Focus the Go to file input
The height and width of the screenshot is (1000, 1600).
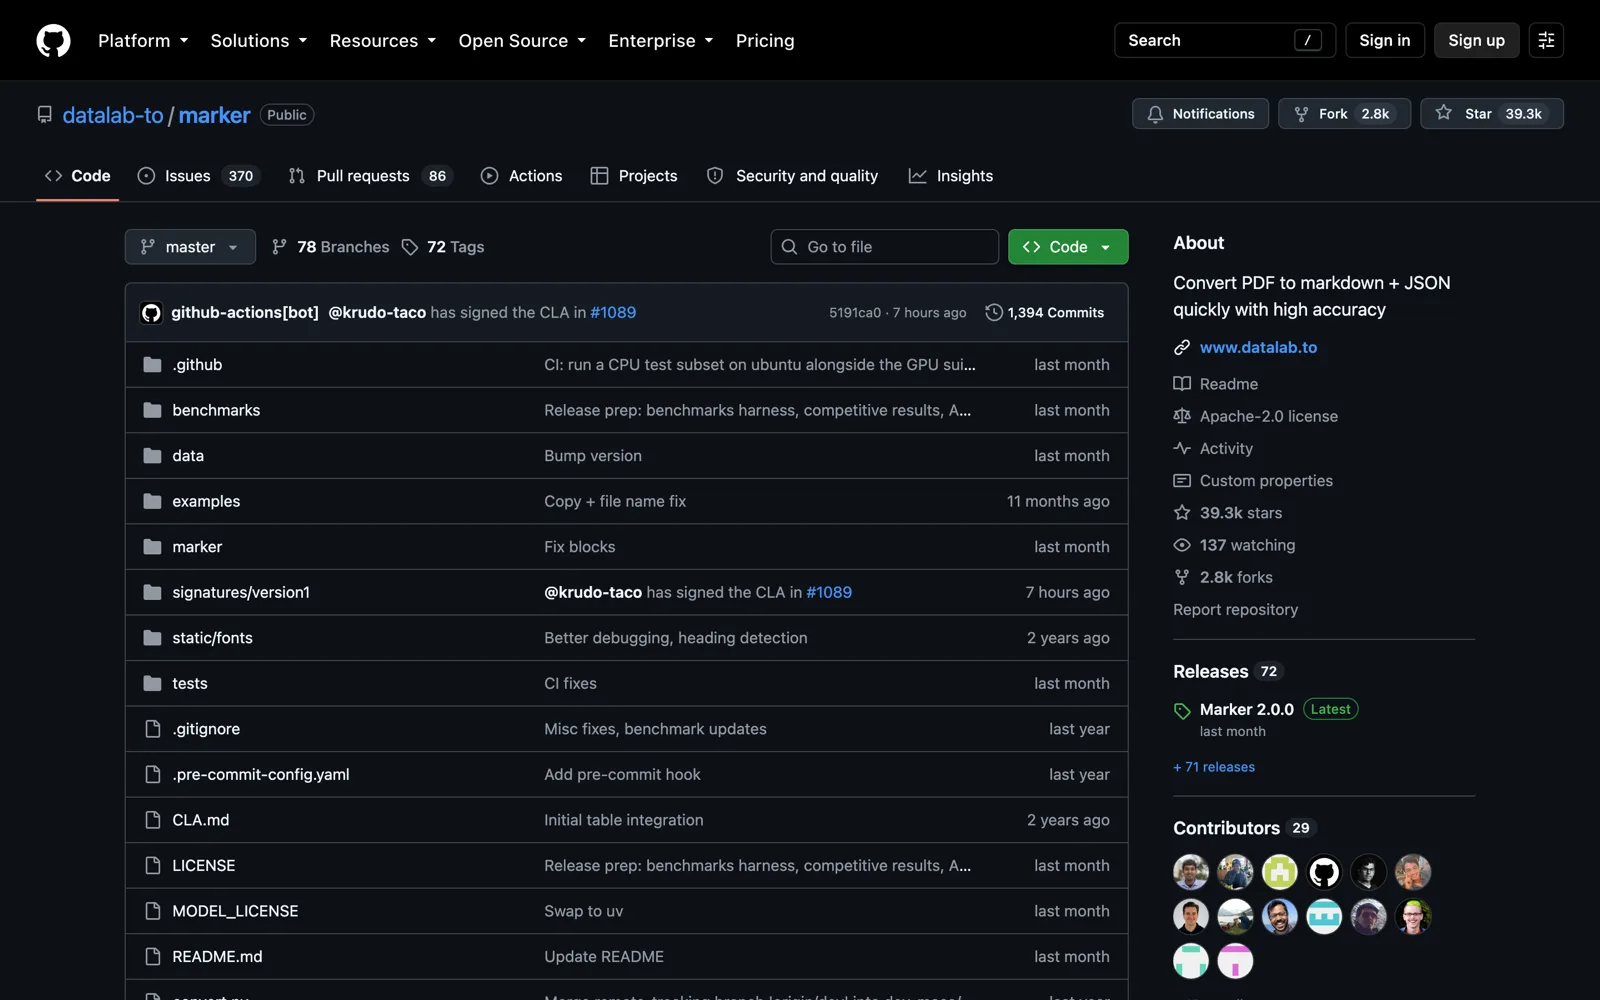point(885,247)
